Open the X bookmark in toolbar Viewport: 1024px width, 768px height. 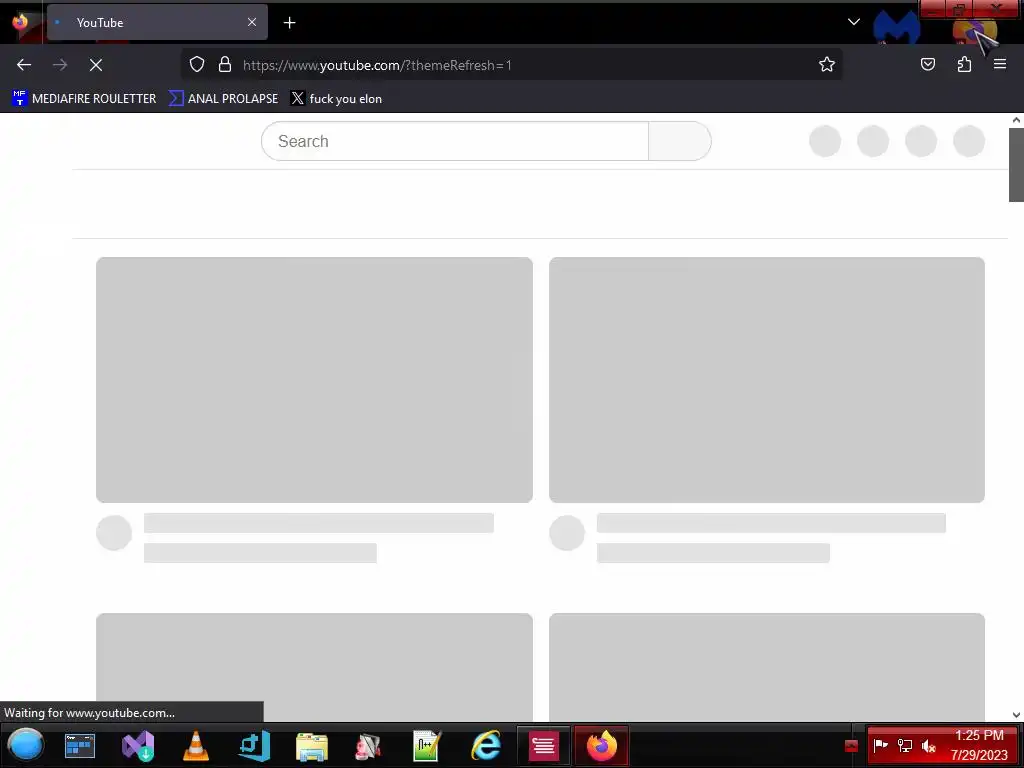click(336, 99)
